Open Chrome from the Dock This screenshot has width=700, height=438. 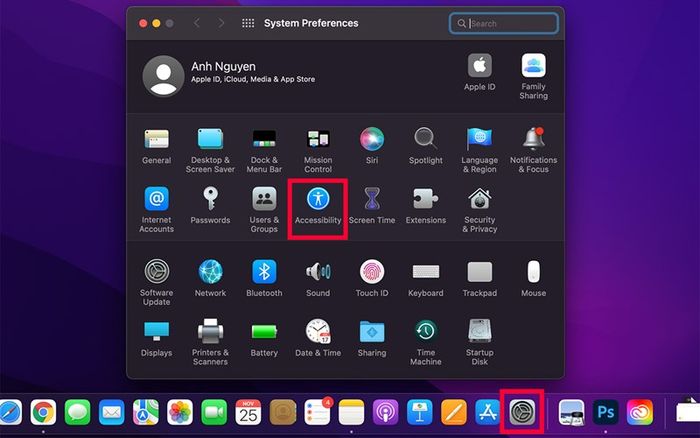tap(43, 412)
